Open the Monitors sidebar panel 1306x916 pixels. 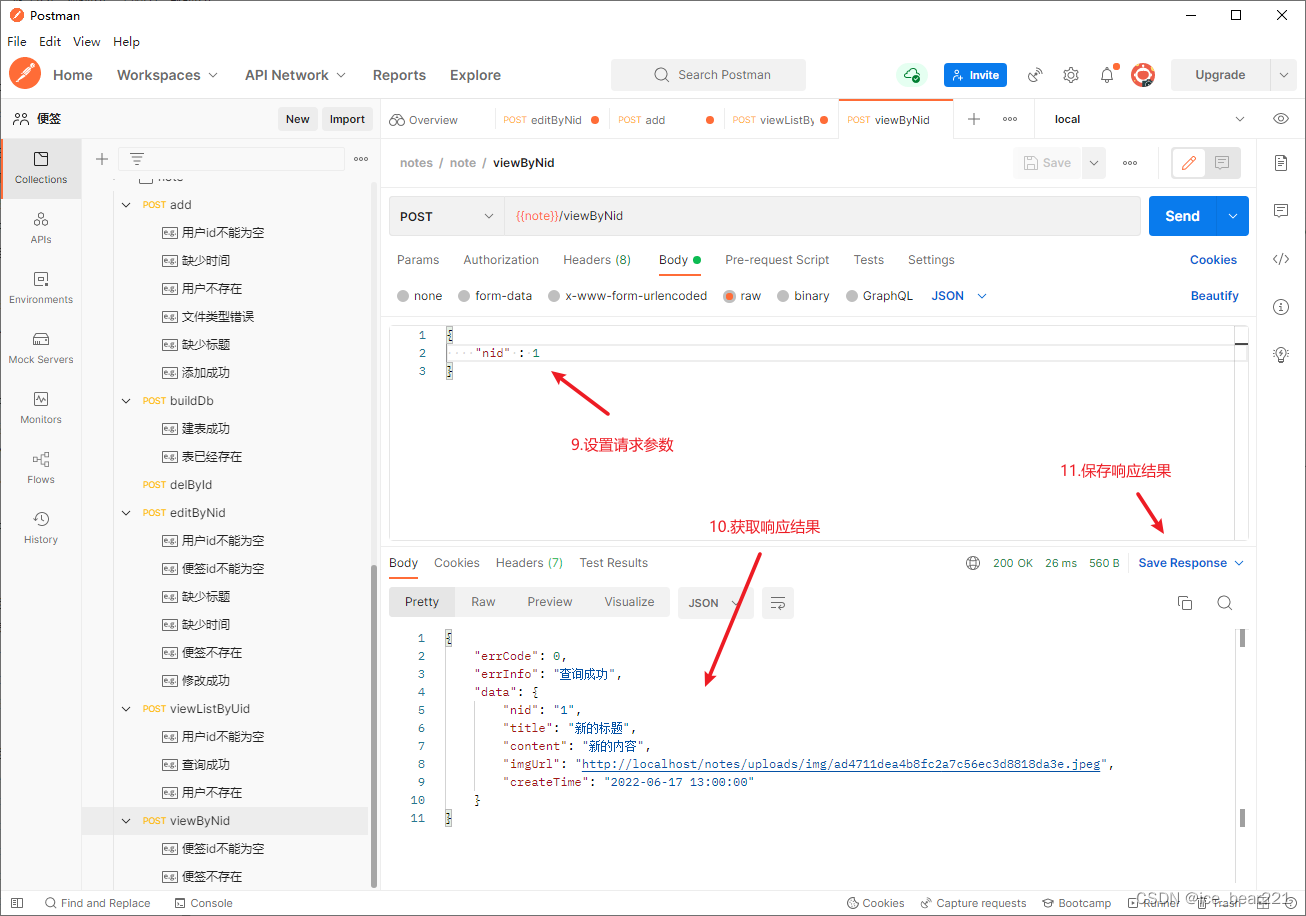pyautogui.click(x=41, y=408)
